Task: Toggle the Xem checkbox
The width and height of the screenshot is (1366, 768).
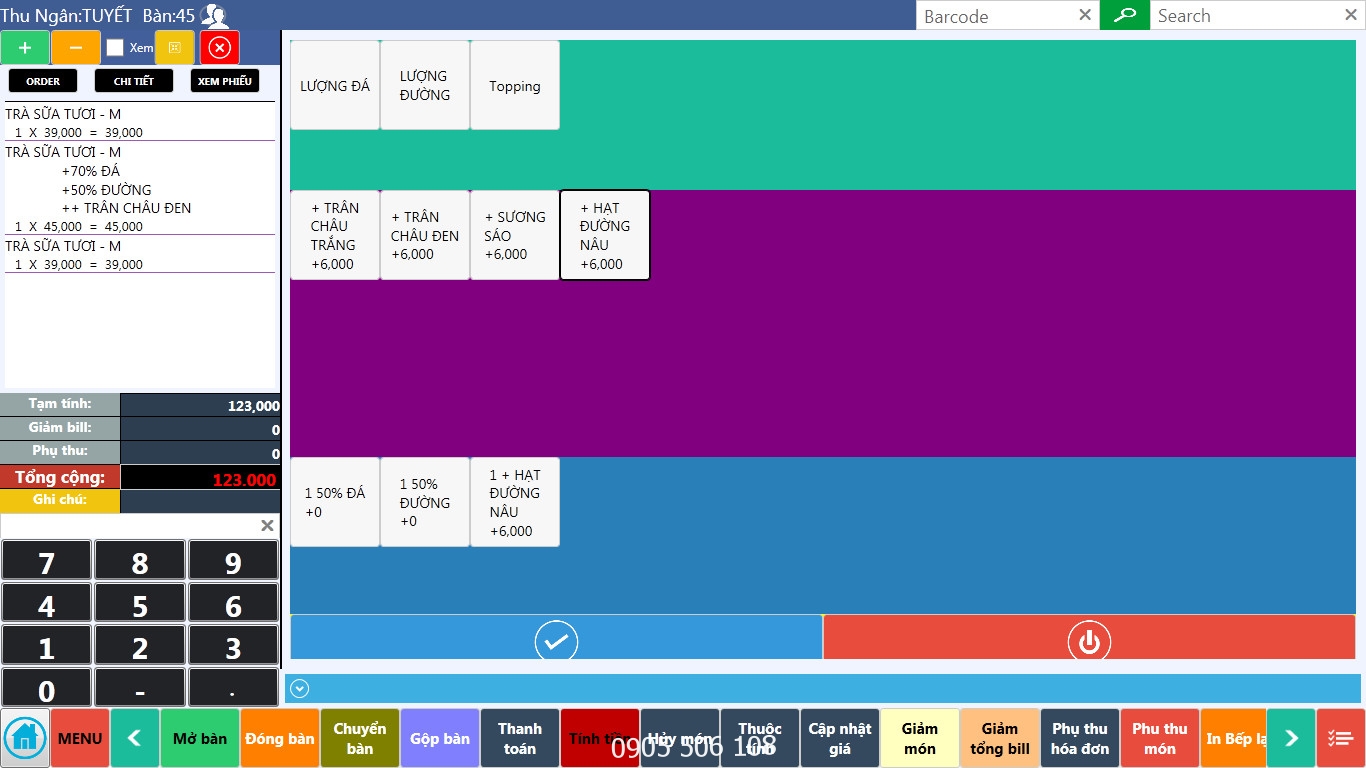Action: 115,48
